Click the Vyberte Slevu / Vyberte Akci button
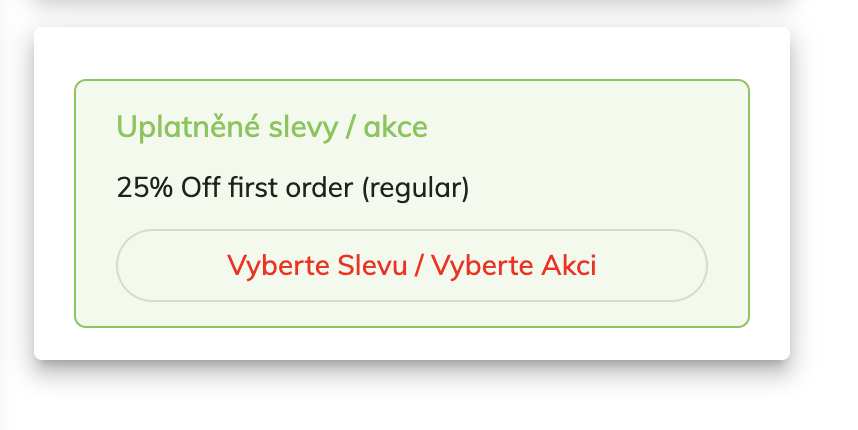858x430 pixels. (411, 266)
